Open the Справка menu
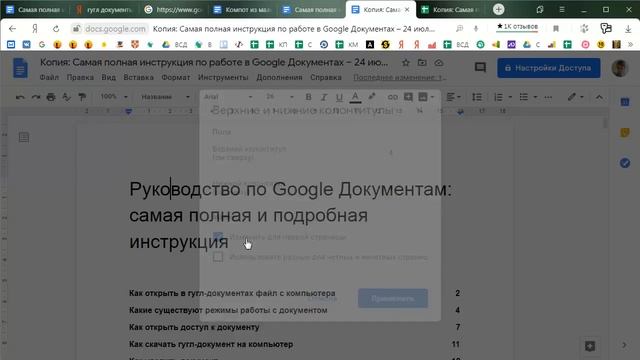This screenshot has height=360, width=640. [326, 78]
